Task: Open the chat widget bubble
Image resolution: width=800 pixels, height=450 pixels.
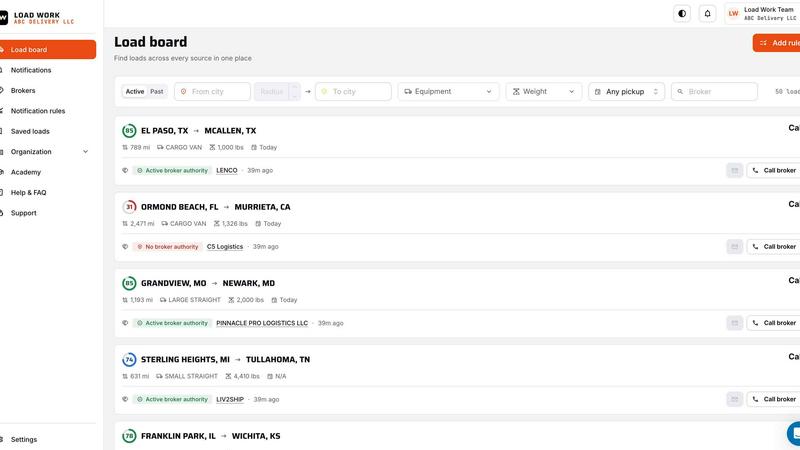Action: click(794, 433)
